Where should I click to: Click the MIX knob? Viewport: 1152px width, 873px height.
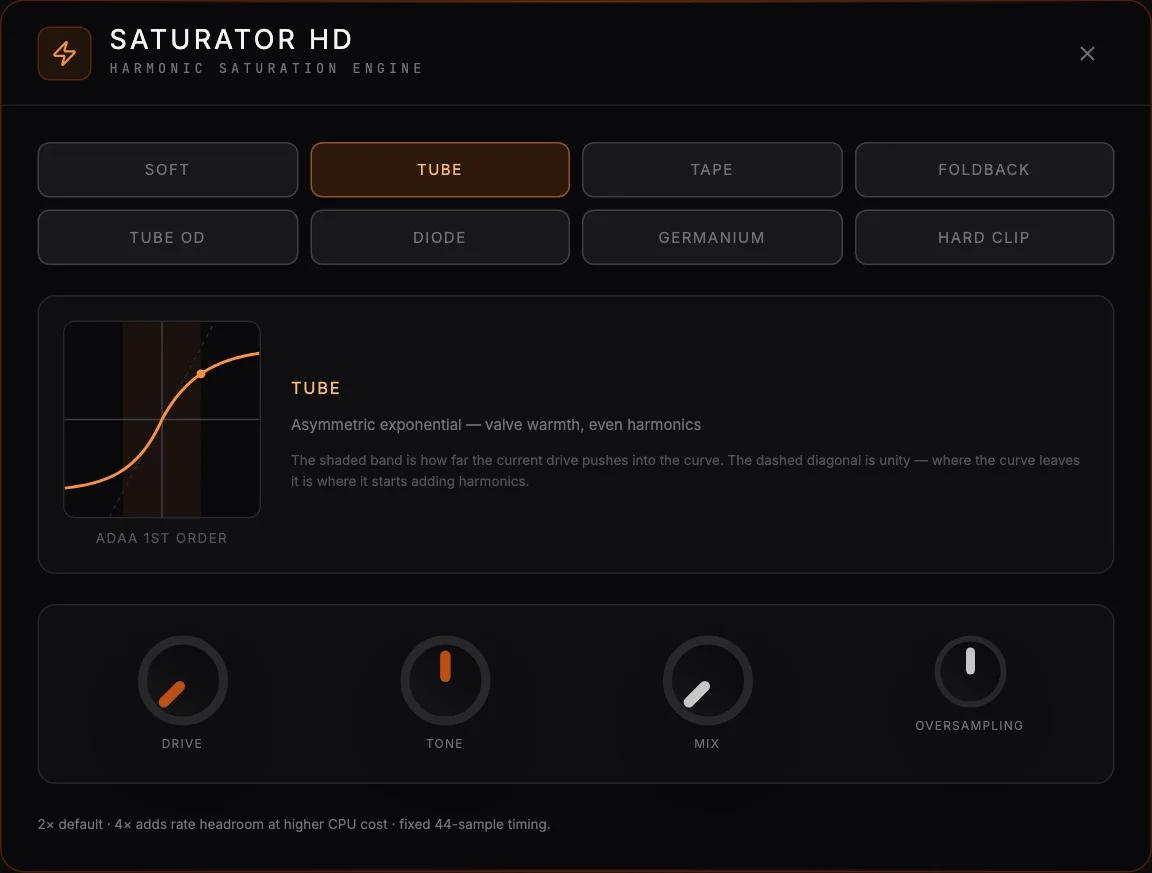[708, 680]
